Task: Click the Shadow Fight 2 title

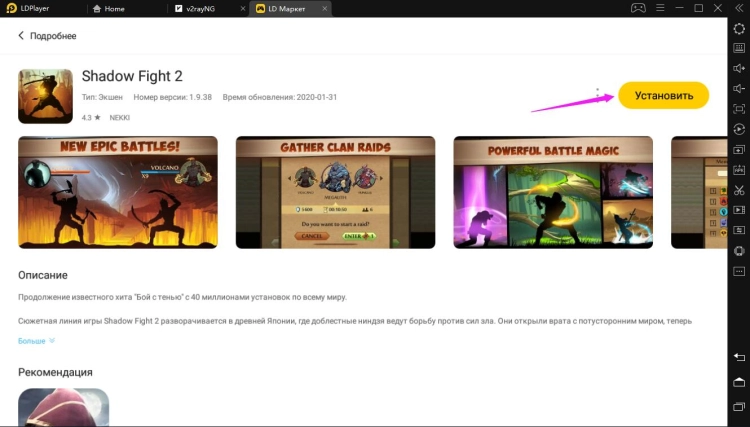Action: [132, 76]
